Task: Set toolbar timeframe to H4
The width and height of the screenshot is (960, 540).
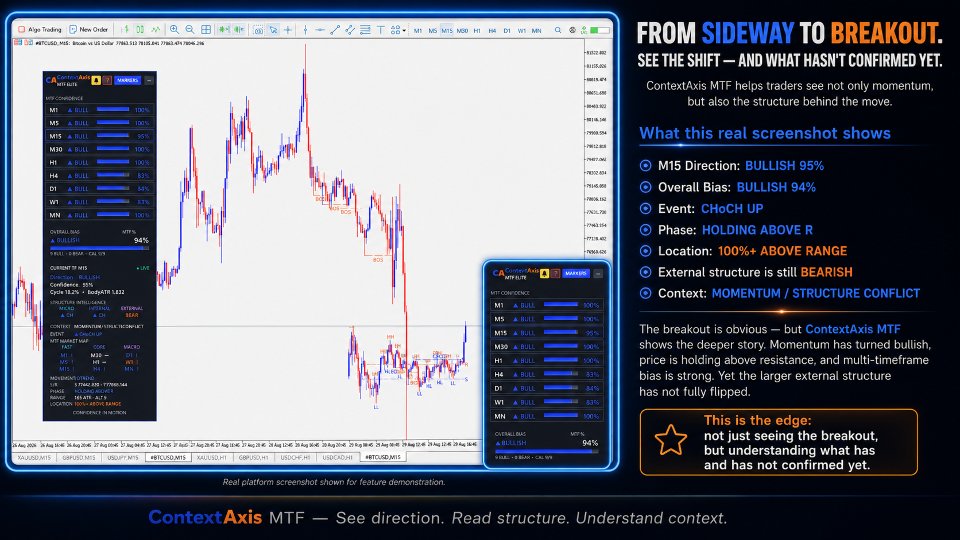Action: click(492, 30)
